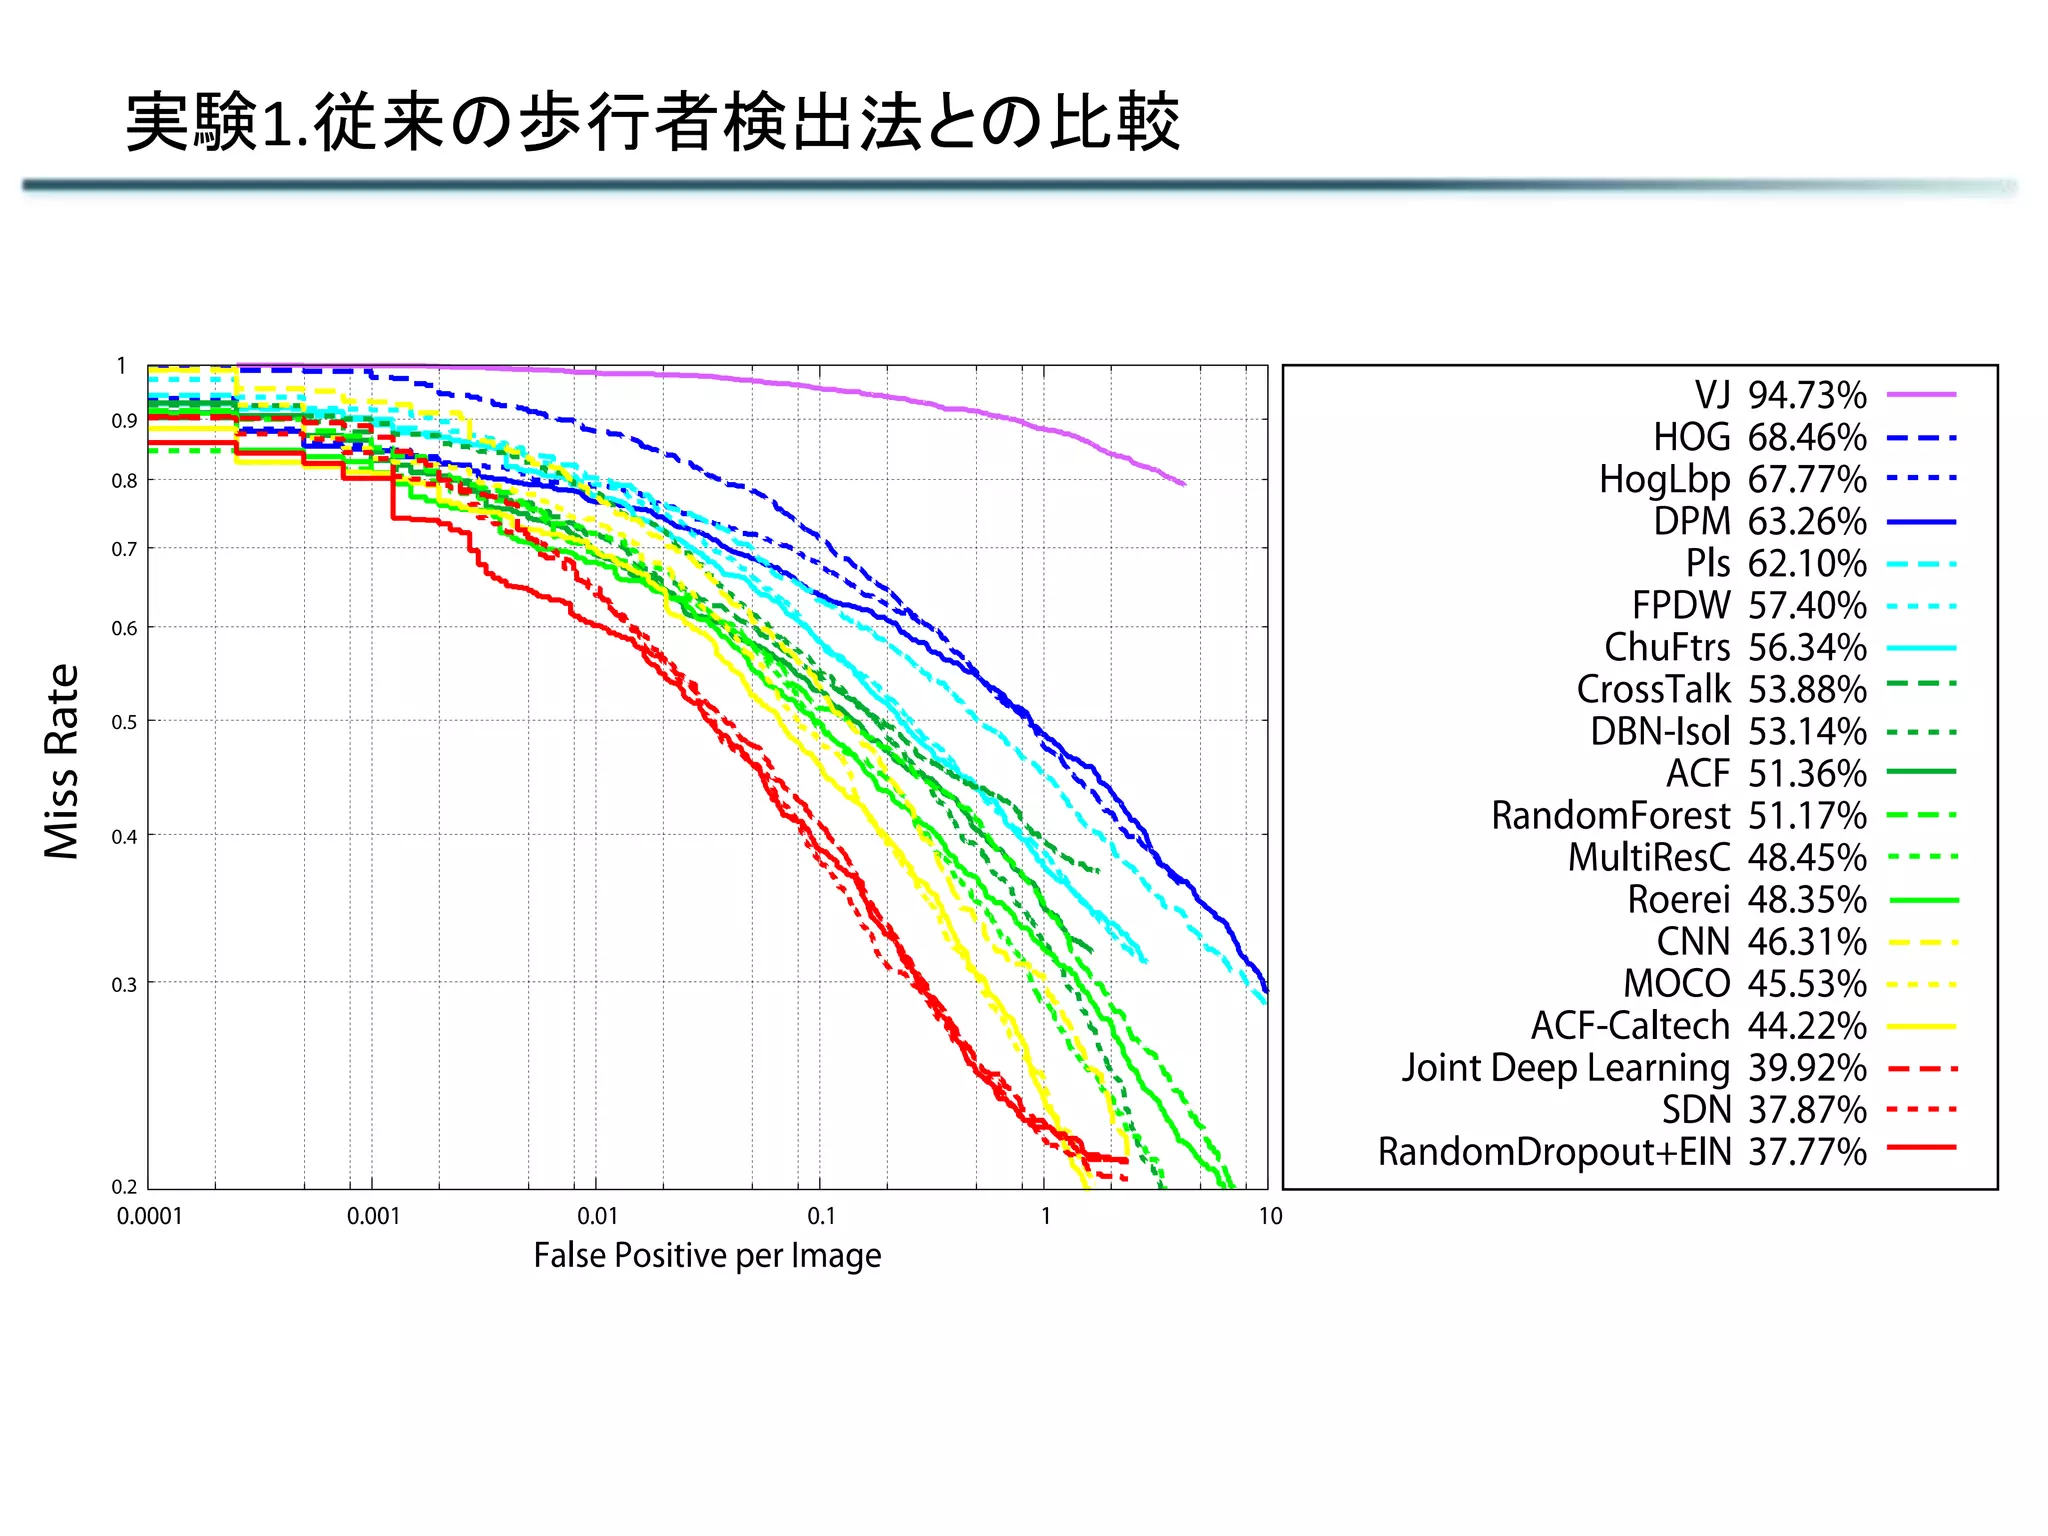Screen dimensions: 2048x1536
Task: Click the Joint Deep Learning legend label
Action: (x=1565, y=1068)
